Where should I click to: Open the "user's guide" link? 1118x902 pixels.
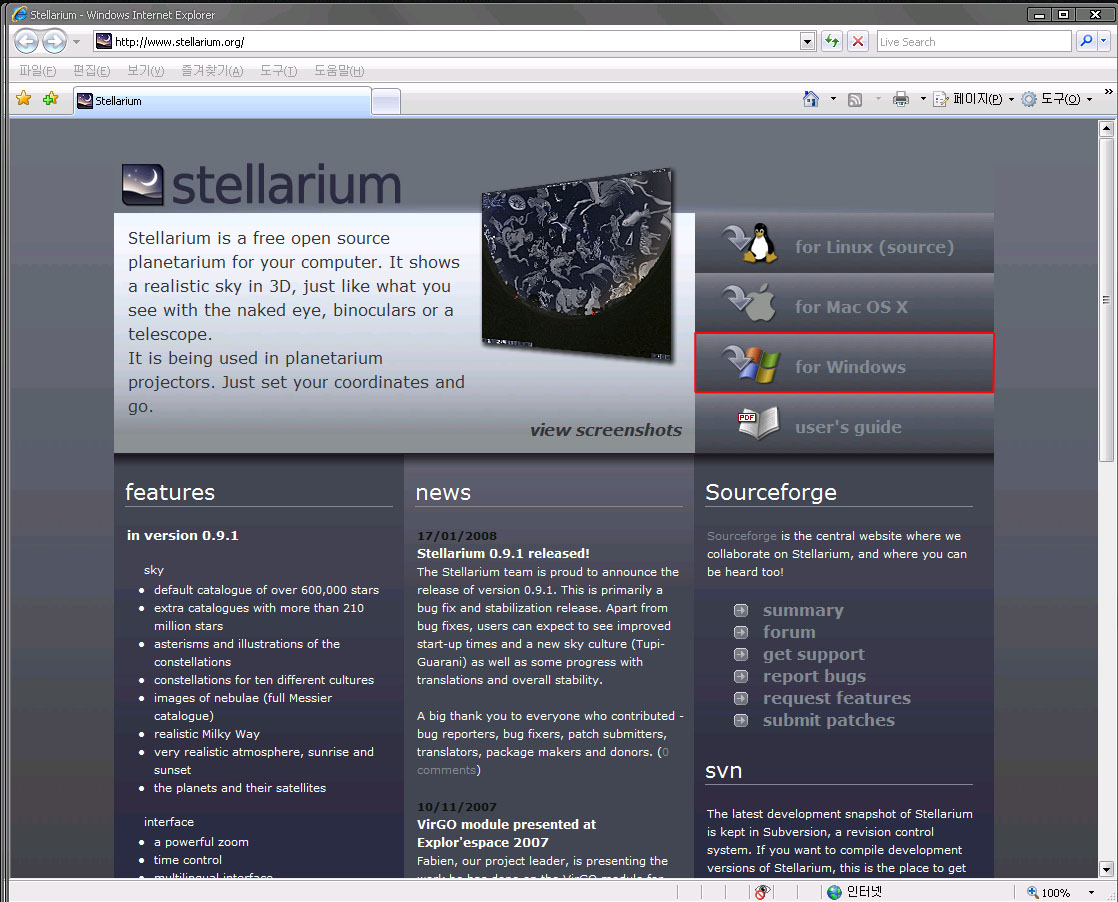click(848, 427)
